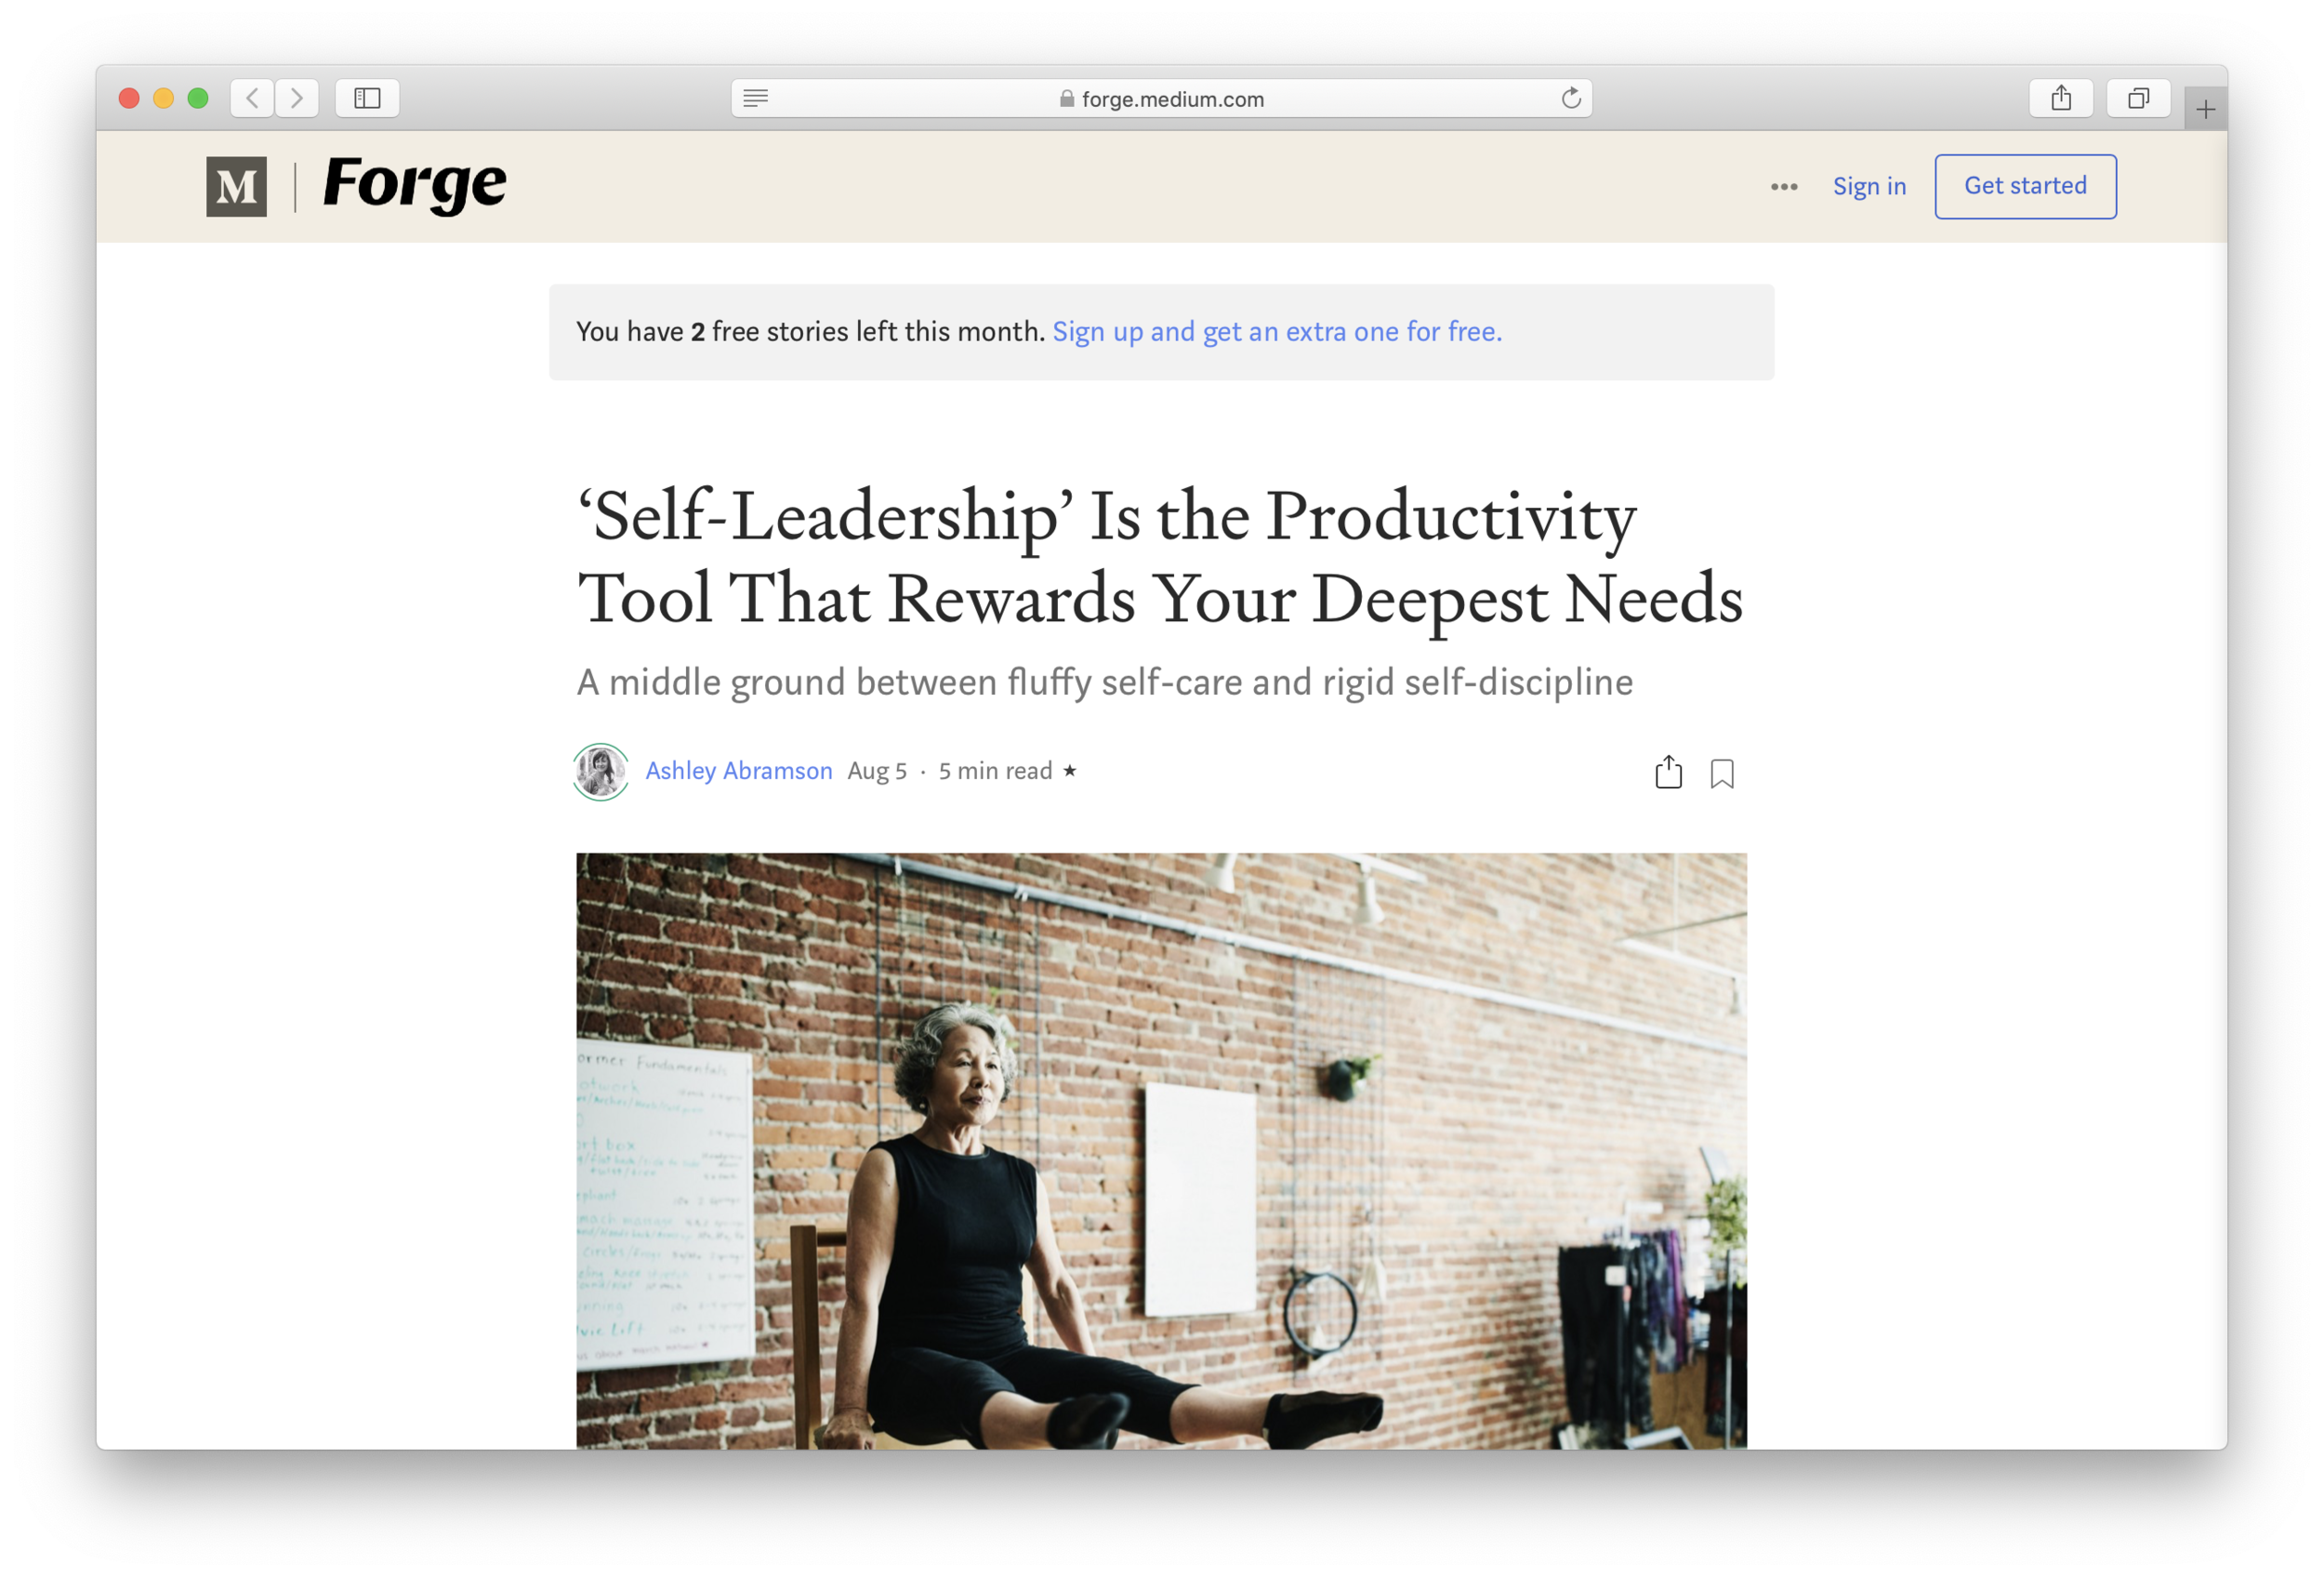Open a new tab with plus button
2324x1577 pixels.
(x=2205, y=109)
